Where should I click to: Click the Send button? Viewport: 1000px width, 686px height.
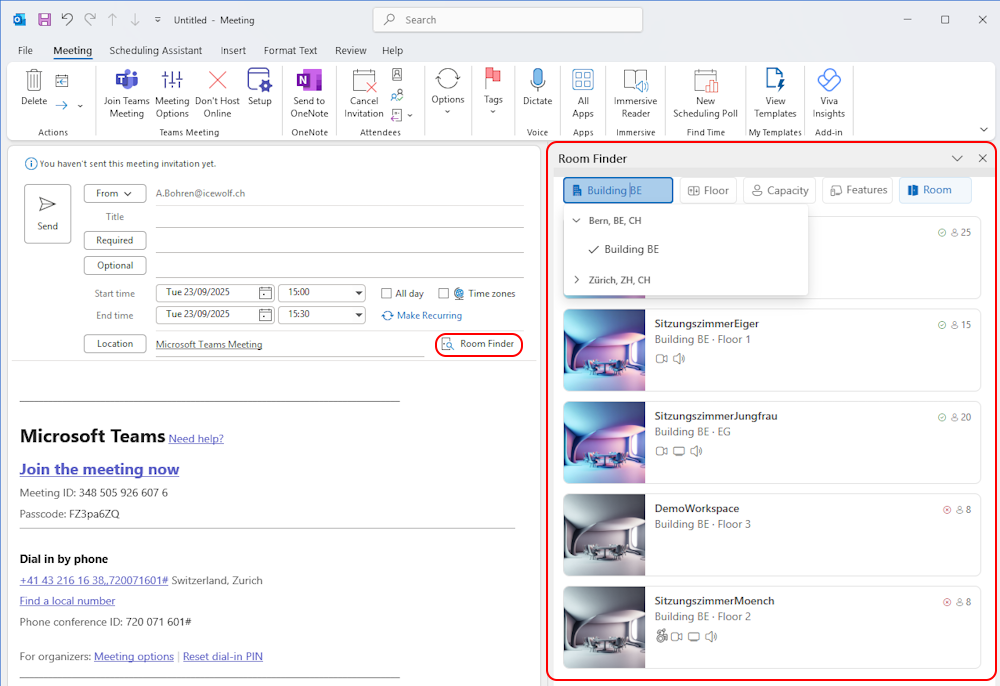pos(47,214)
